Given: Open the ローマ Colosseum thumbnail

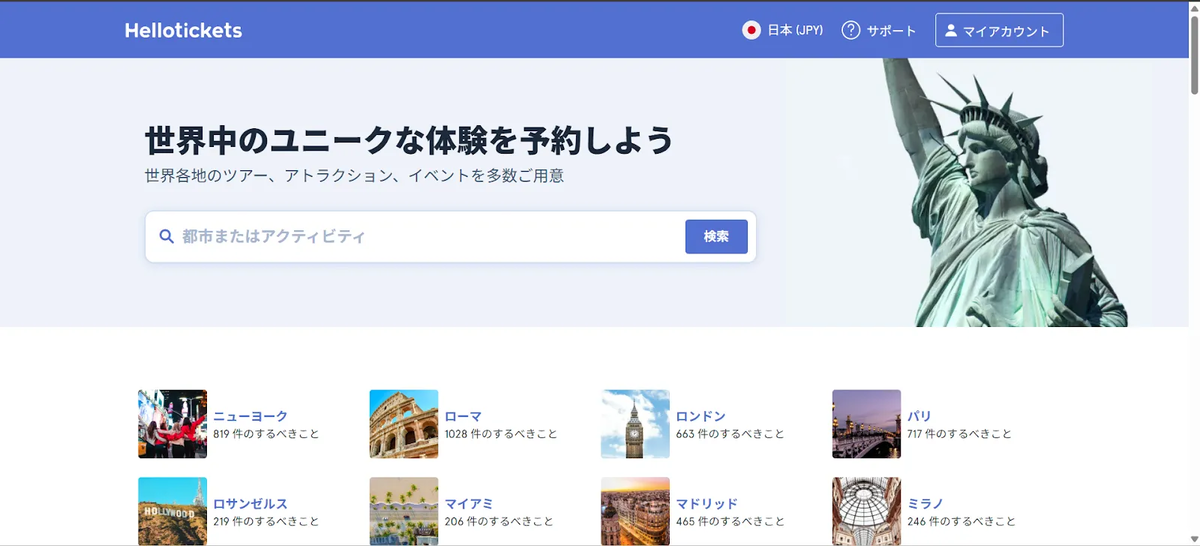Looking at the screenshot, I should pyautogui.click(x=404, y=424).
